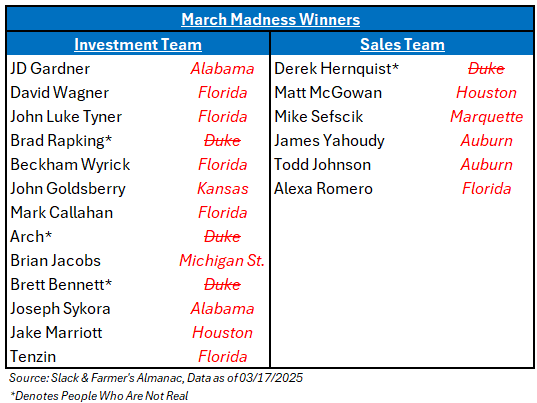
Task: Click the James Yahoudy name cell
Action: pos(329,141)
